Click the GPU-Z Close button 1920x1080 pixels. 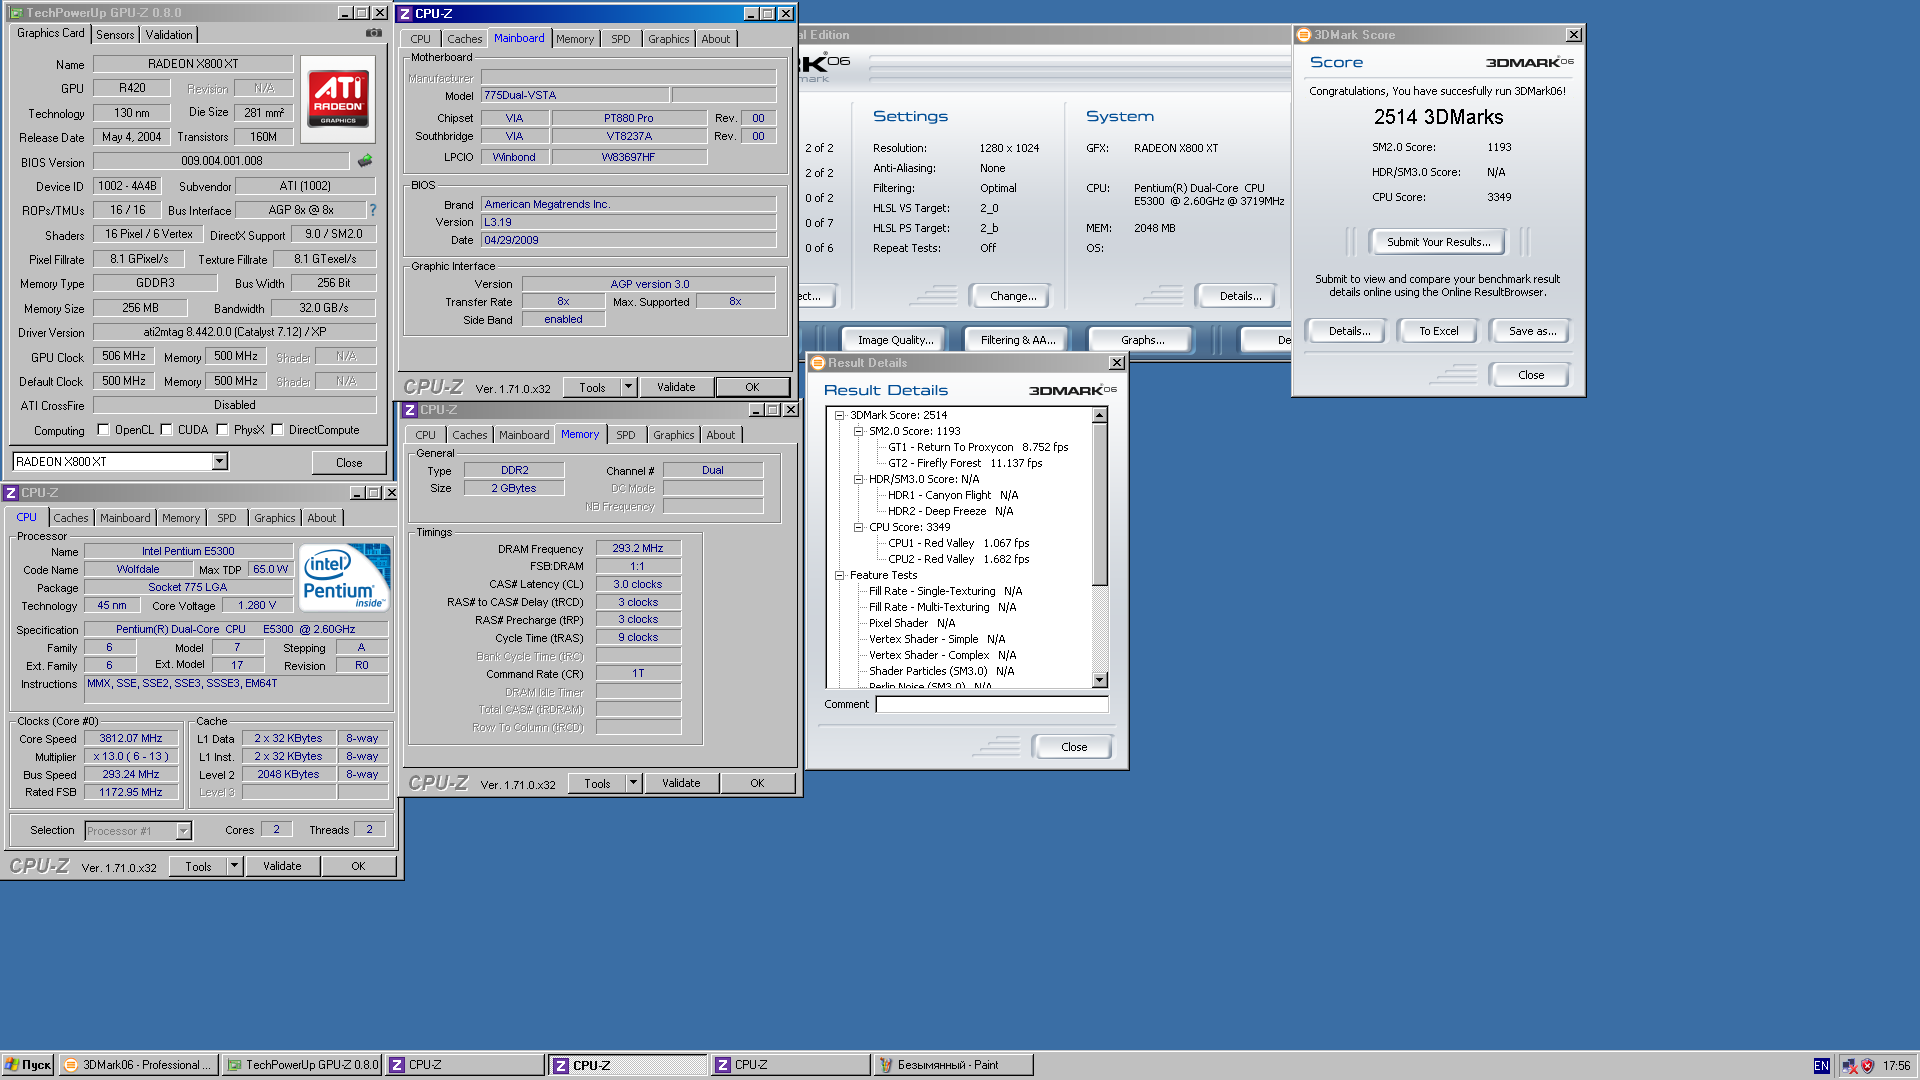349,463
